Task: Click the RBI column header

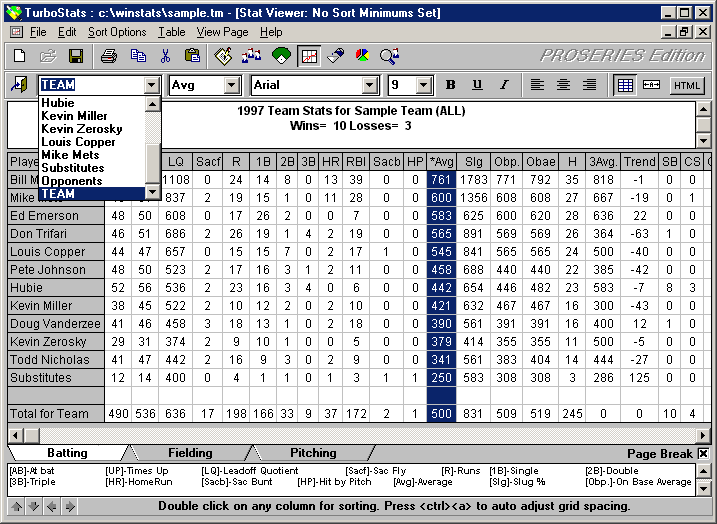Action: [x=356, y=162]
